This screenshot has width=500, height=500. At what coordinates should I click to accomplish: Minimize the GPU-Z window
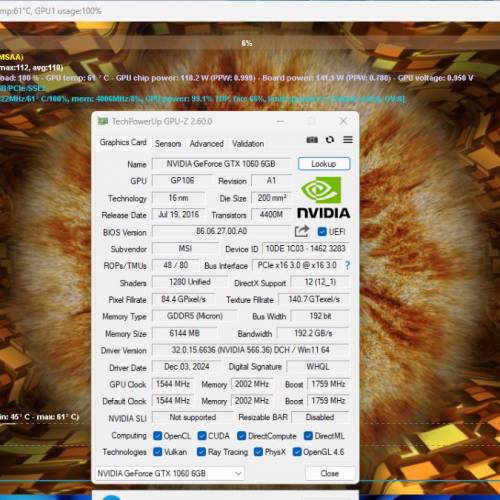click(280, 121)
